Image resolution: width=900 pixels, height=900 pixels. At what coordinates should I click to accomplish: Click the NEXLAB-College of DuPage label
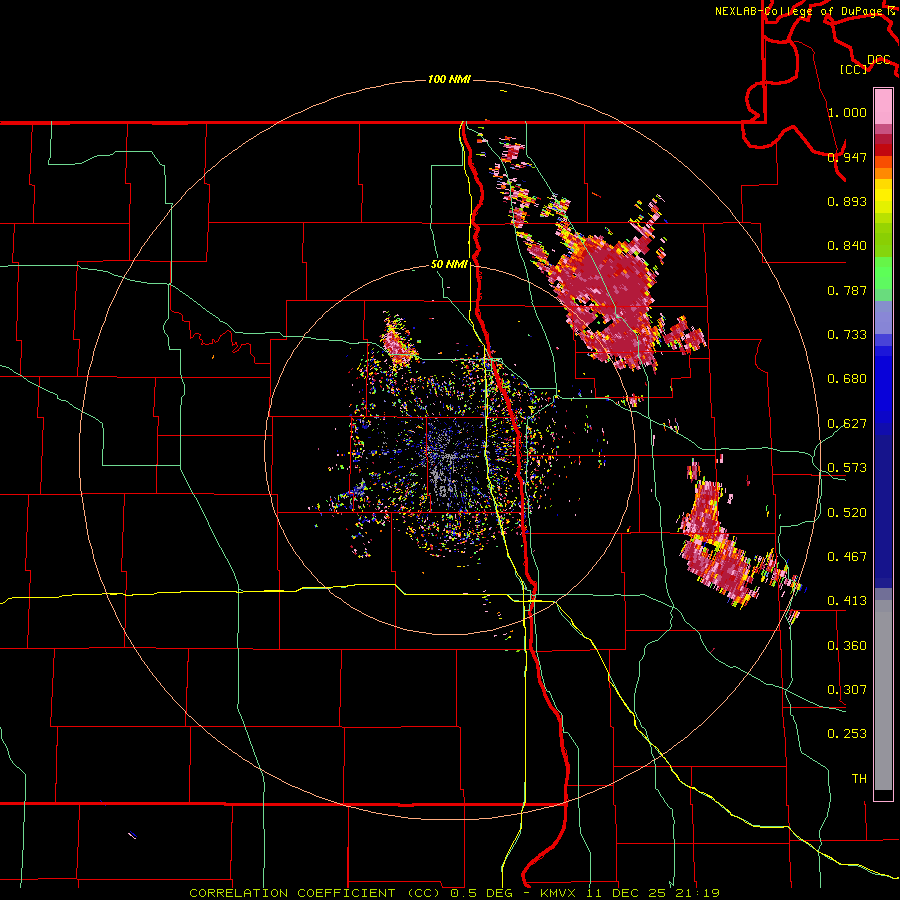[x=800, y=11]
